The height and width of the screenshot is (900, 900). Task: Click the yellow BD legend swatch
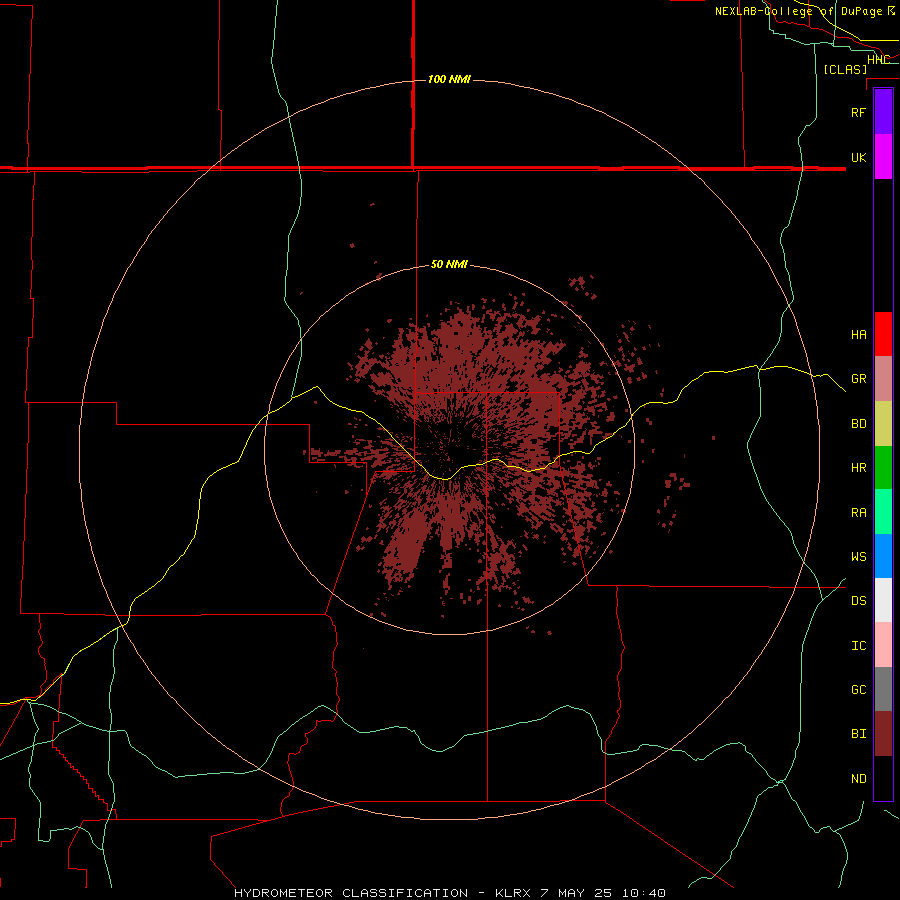pyautogui.click(x=883, y=424)
